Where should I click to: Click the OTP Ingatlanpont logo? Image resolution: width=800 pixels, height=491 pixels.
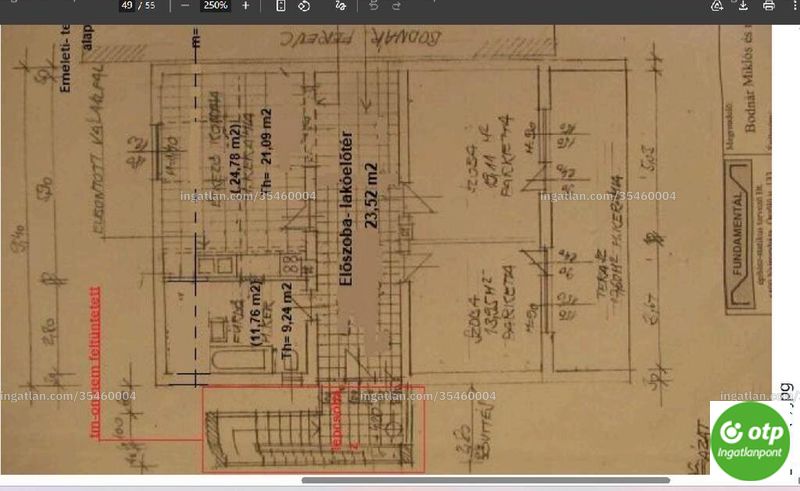click(x=749, y=441)
